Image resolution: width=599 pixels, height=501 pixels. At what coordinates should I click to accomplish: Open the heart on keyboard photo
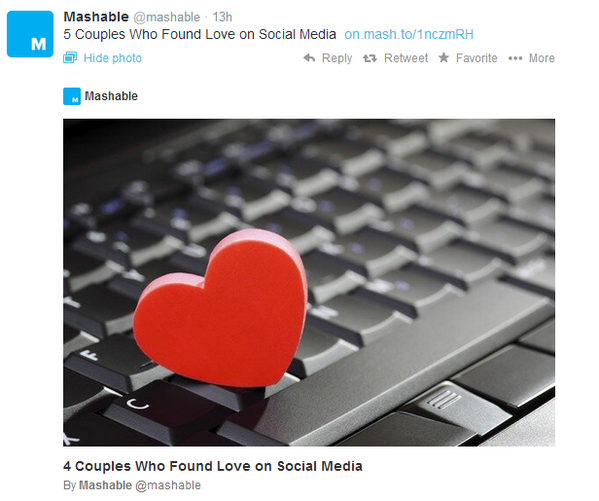tap(309, 282)
